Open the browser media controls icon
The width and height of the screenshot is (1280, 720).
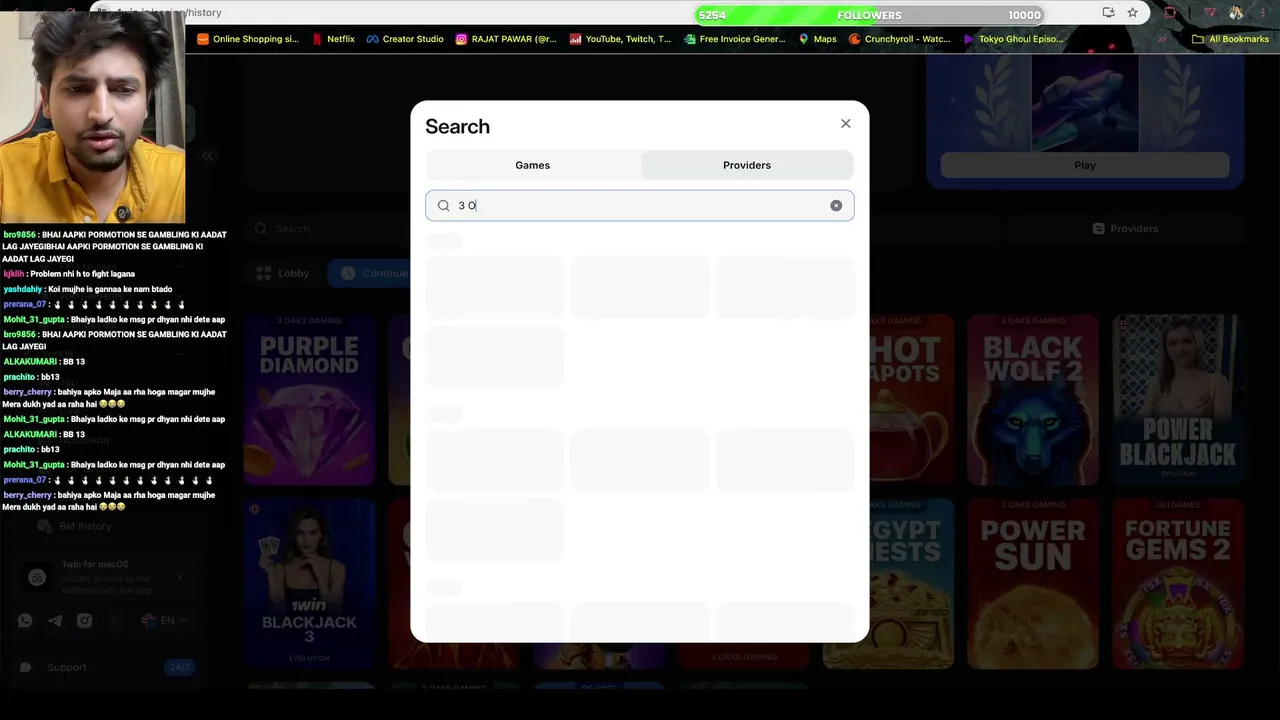(x=1210, y=13)
